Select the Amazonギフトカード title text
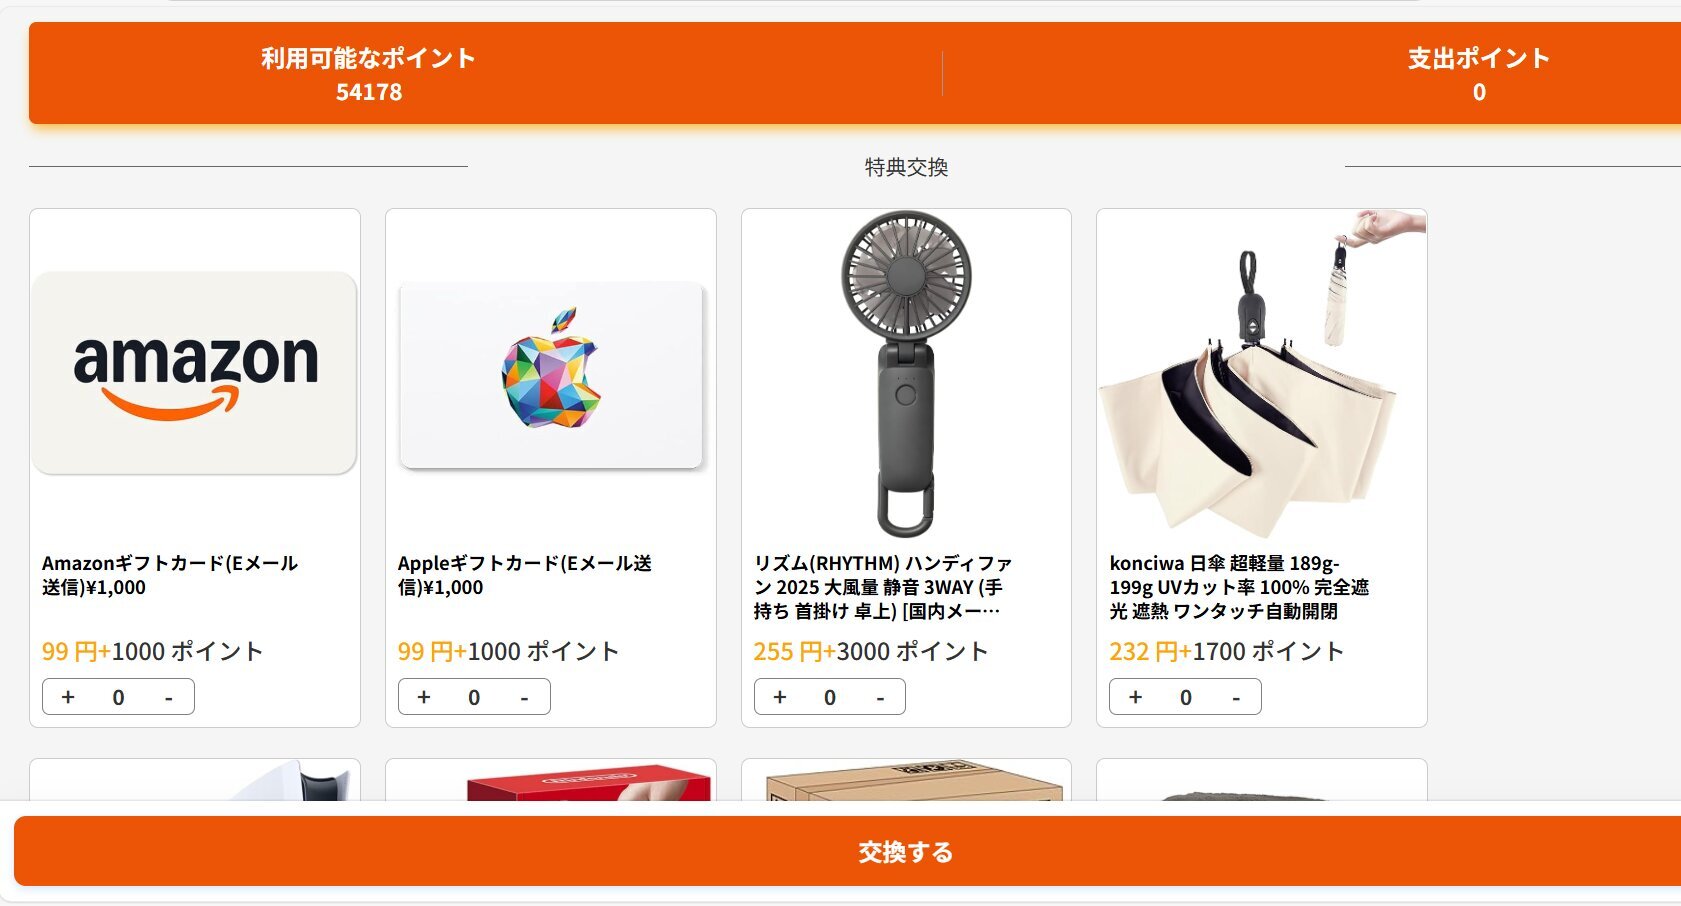Image resolution: width=1681 pixels, height=906 pixels. point(170,575)
